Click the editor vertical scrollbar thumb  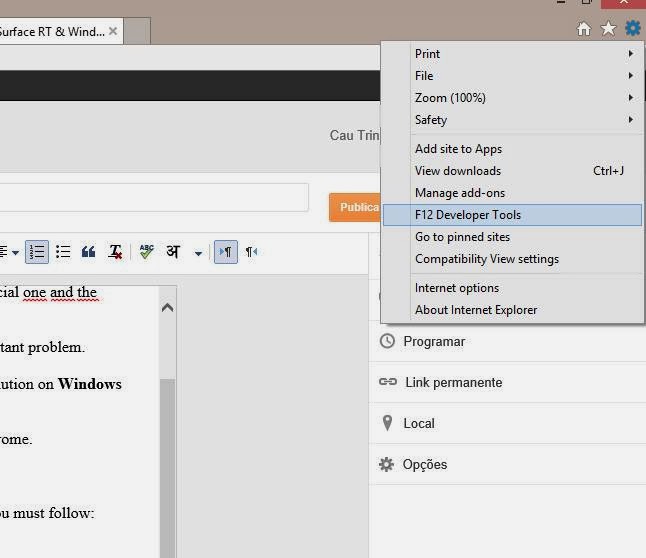[168, 468]
